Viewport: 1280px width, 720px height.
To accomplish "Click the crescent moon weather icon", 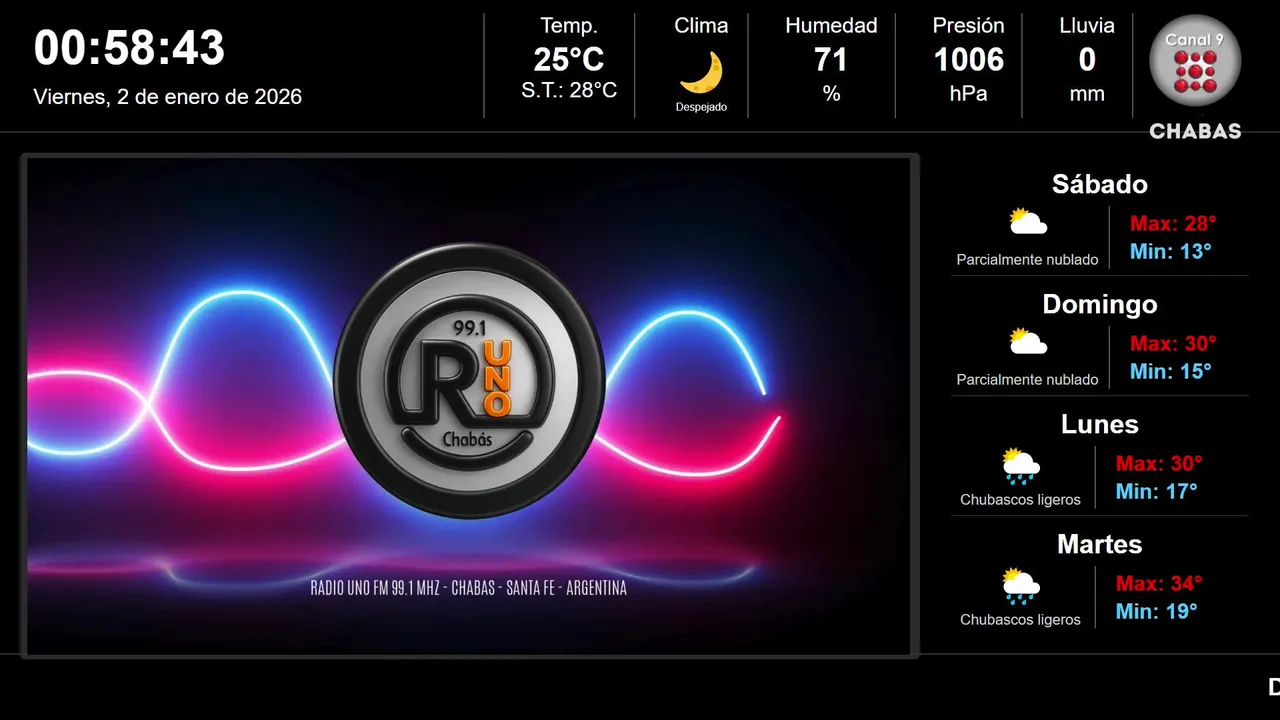I will (701, 72).
